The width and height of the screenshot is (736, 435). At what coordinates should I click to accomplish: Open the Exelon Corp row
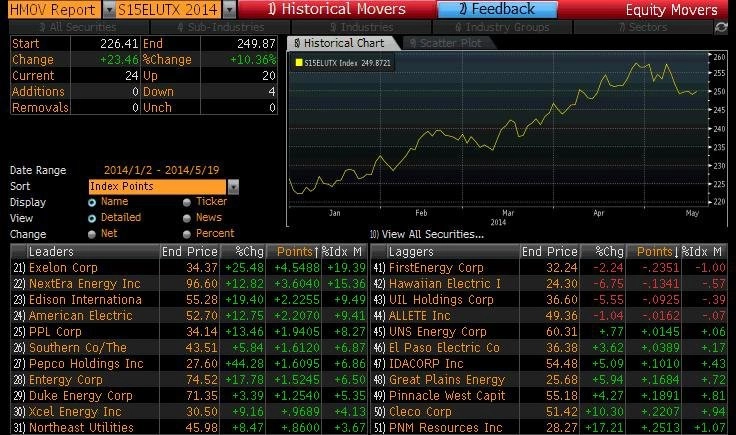pyautogui.click(x=189, y=267)
